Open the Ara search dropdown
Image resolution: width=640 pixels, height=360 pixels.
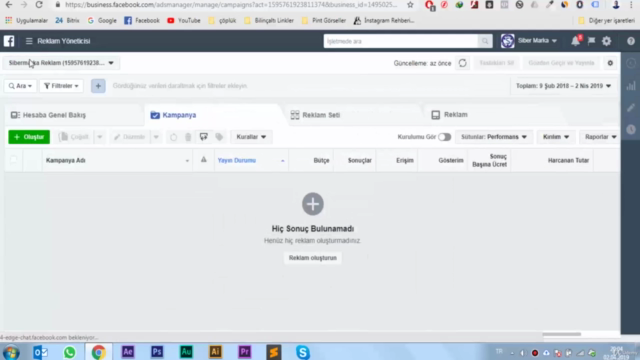coord(20,86)
